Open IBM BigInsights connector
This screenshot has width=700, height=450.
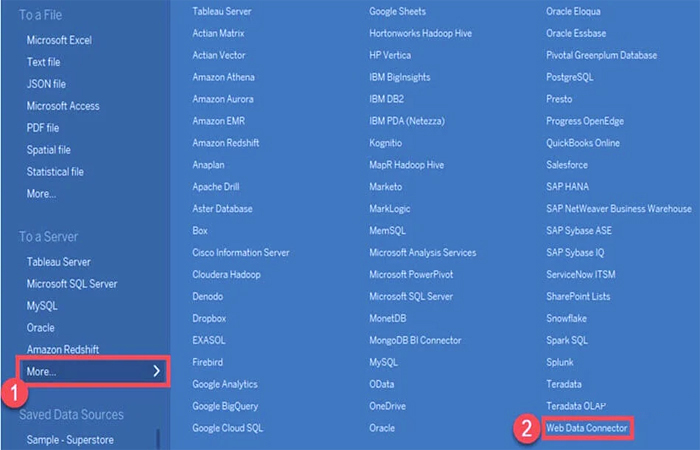pyautogui.click(x=400, y=77)
